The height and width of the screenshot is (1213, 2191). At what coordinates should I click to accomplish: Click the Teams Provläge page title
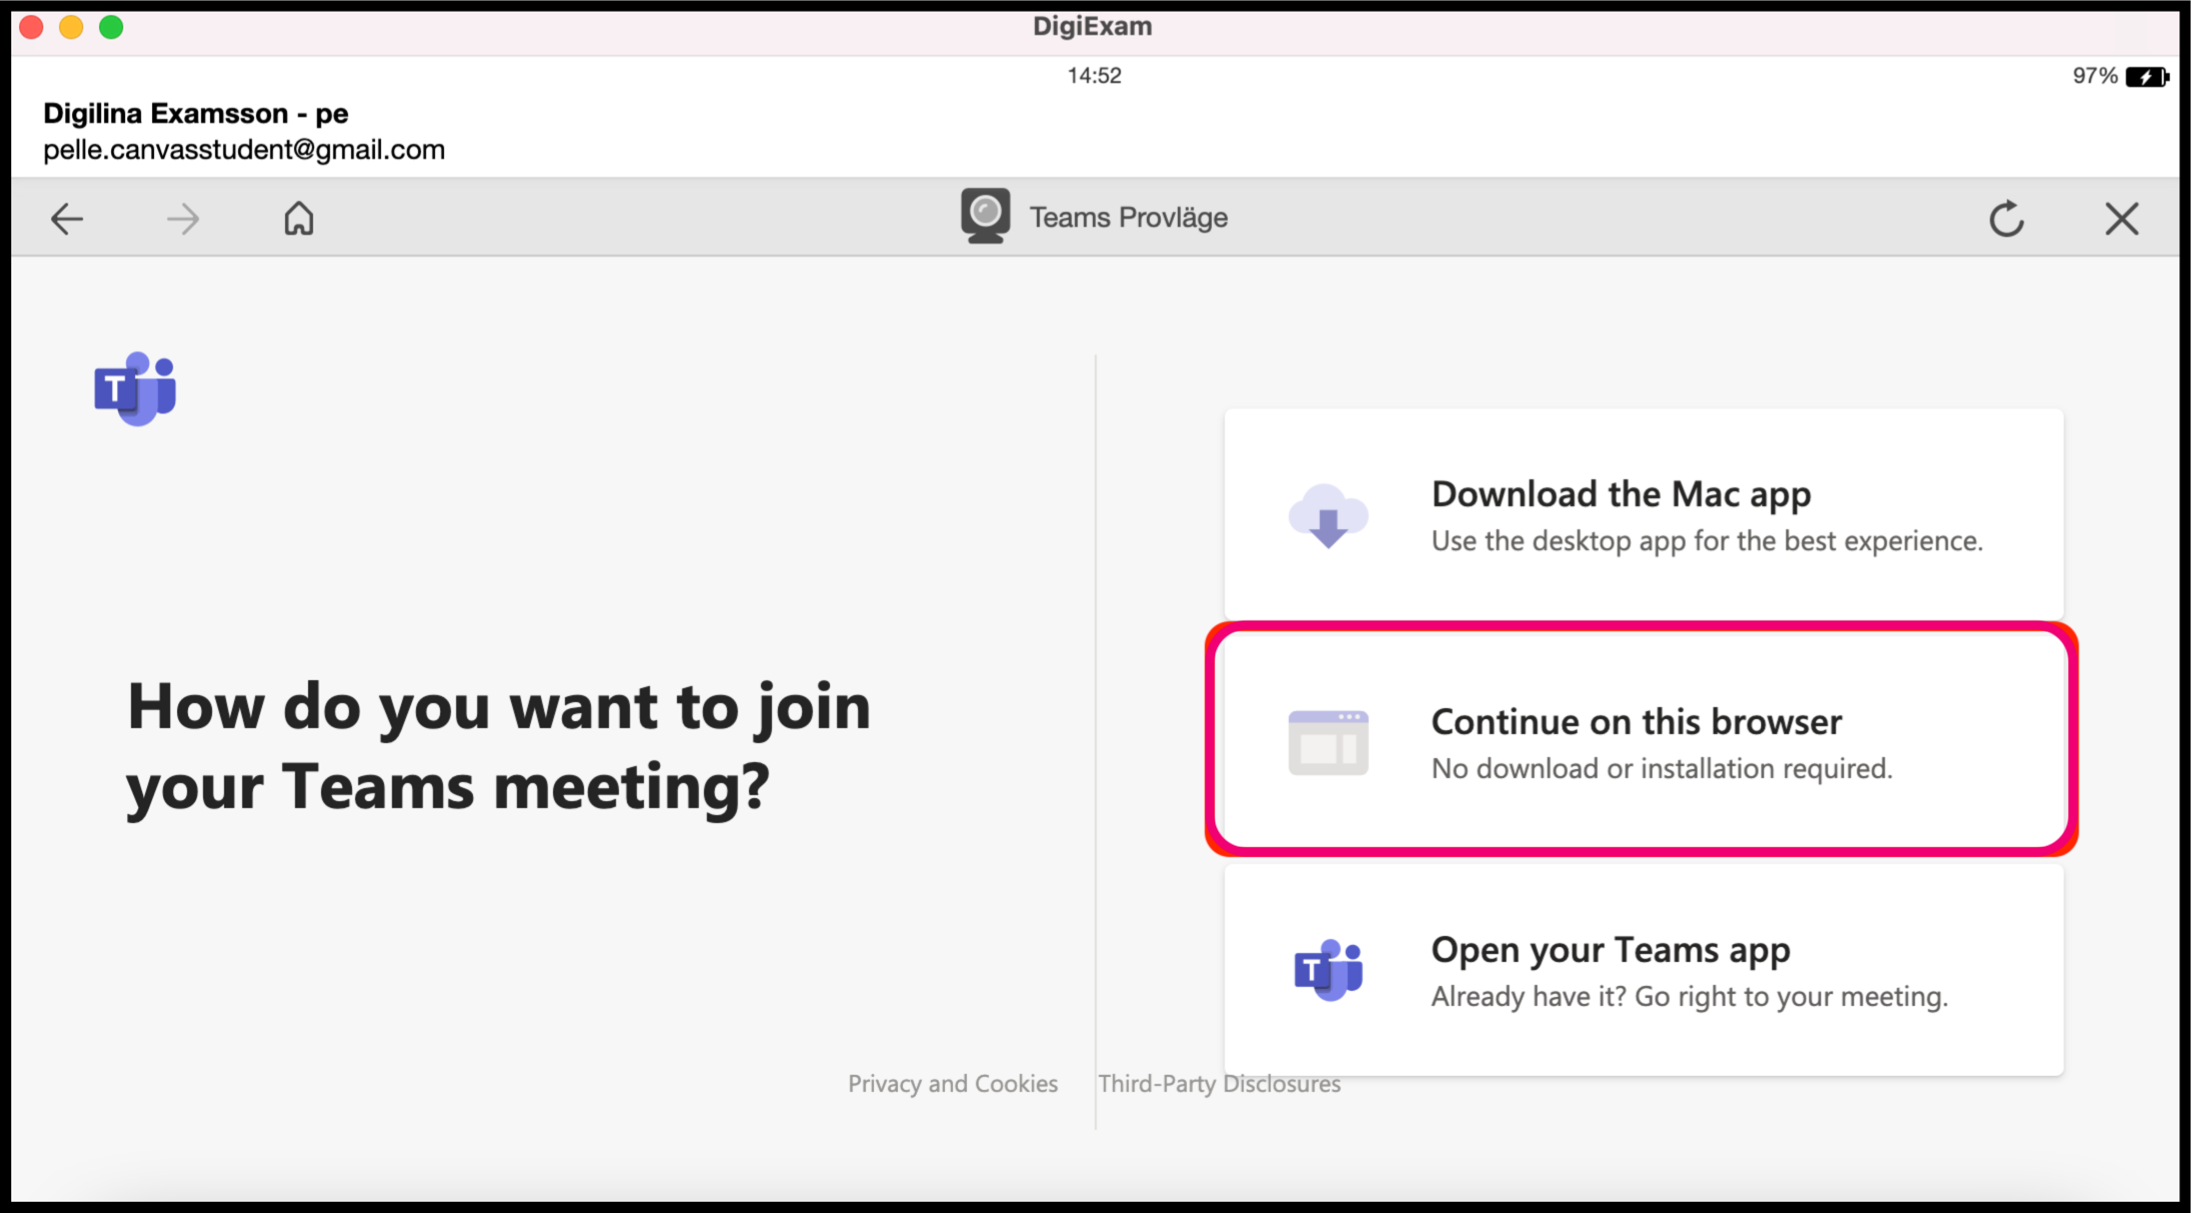pyautogui.click(x=1129, y=217)
